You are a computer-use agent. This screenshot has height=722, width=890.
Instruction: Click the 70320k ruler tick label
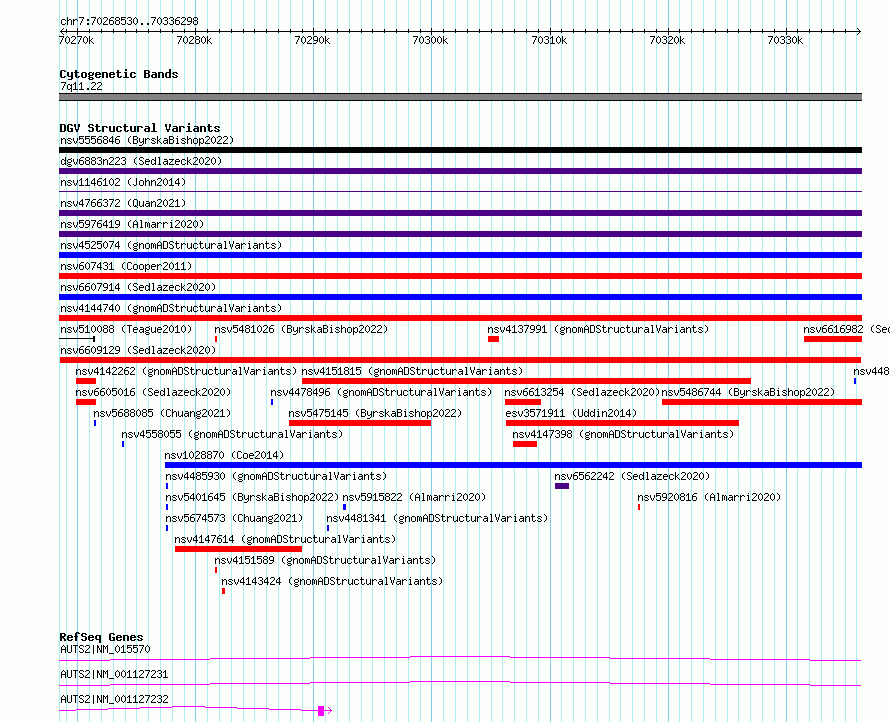[667, 40]
